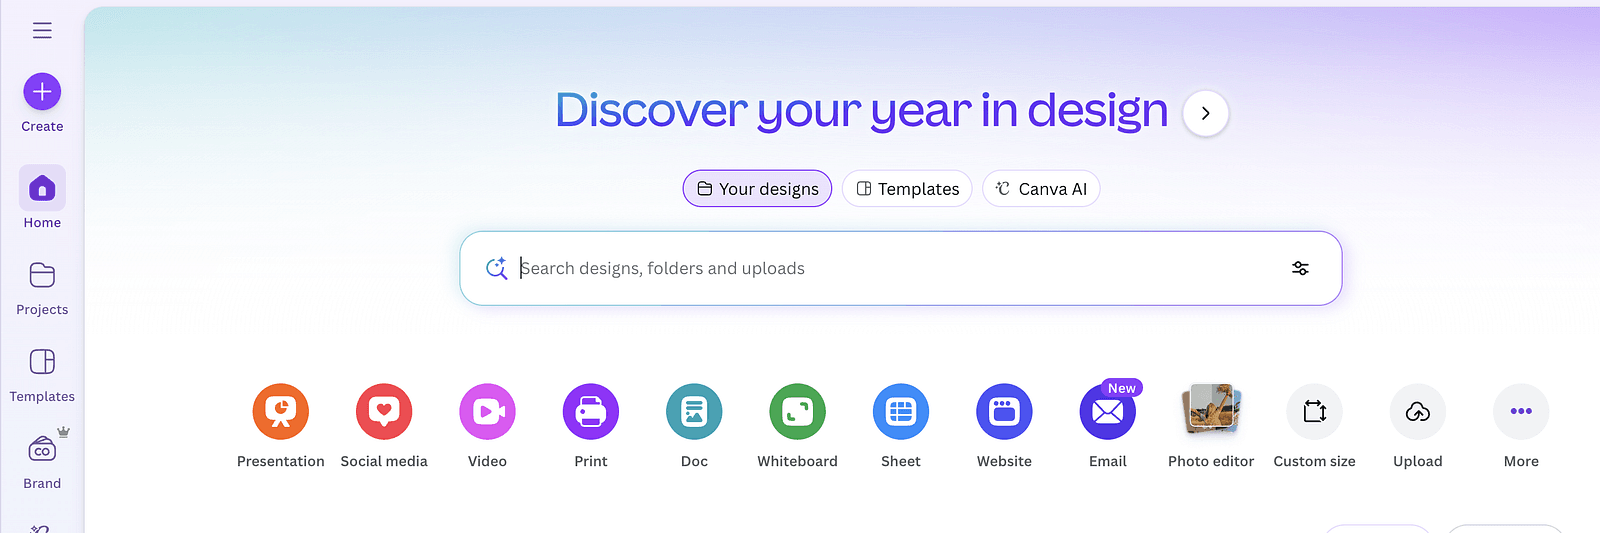Create a new Video design
The image size is (1600, 533).
click(487, 412)
